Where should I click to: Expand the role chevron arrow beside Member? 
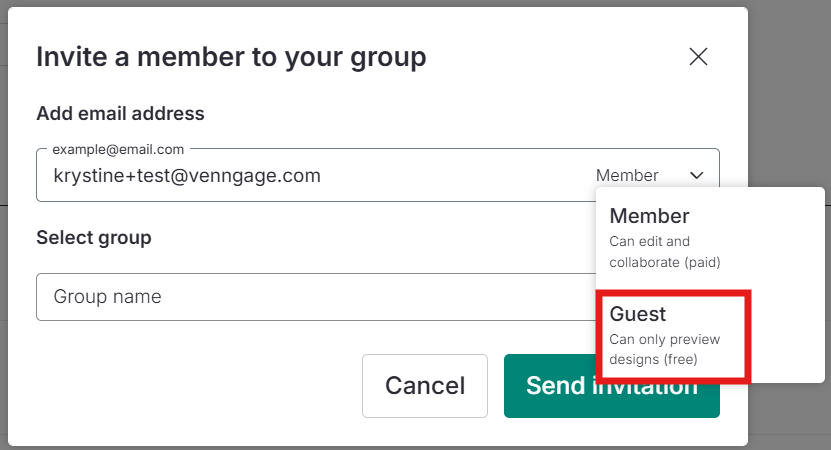pos(696,175)
